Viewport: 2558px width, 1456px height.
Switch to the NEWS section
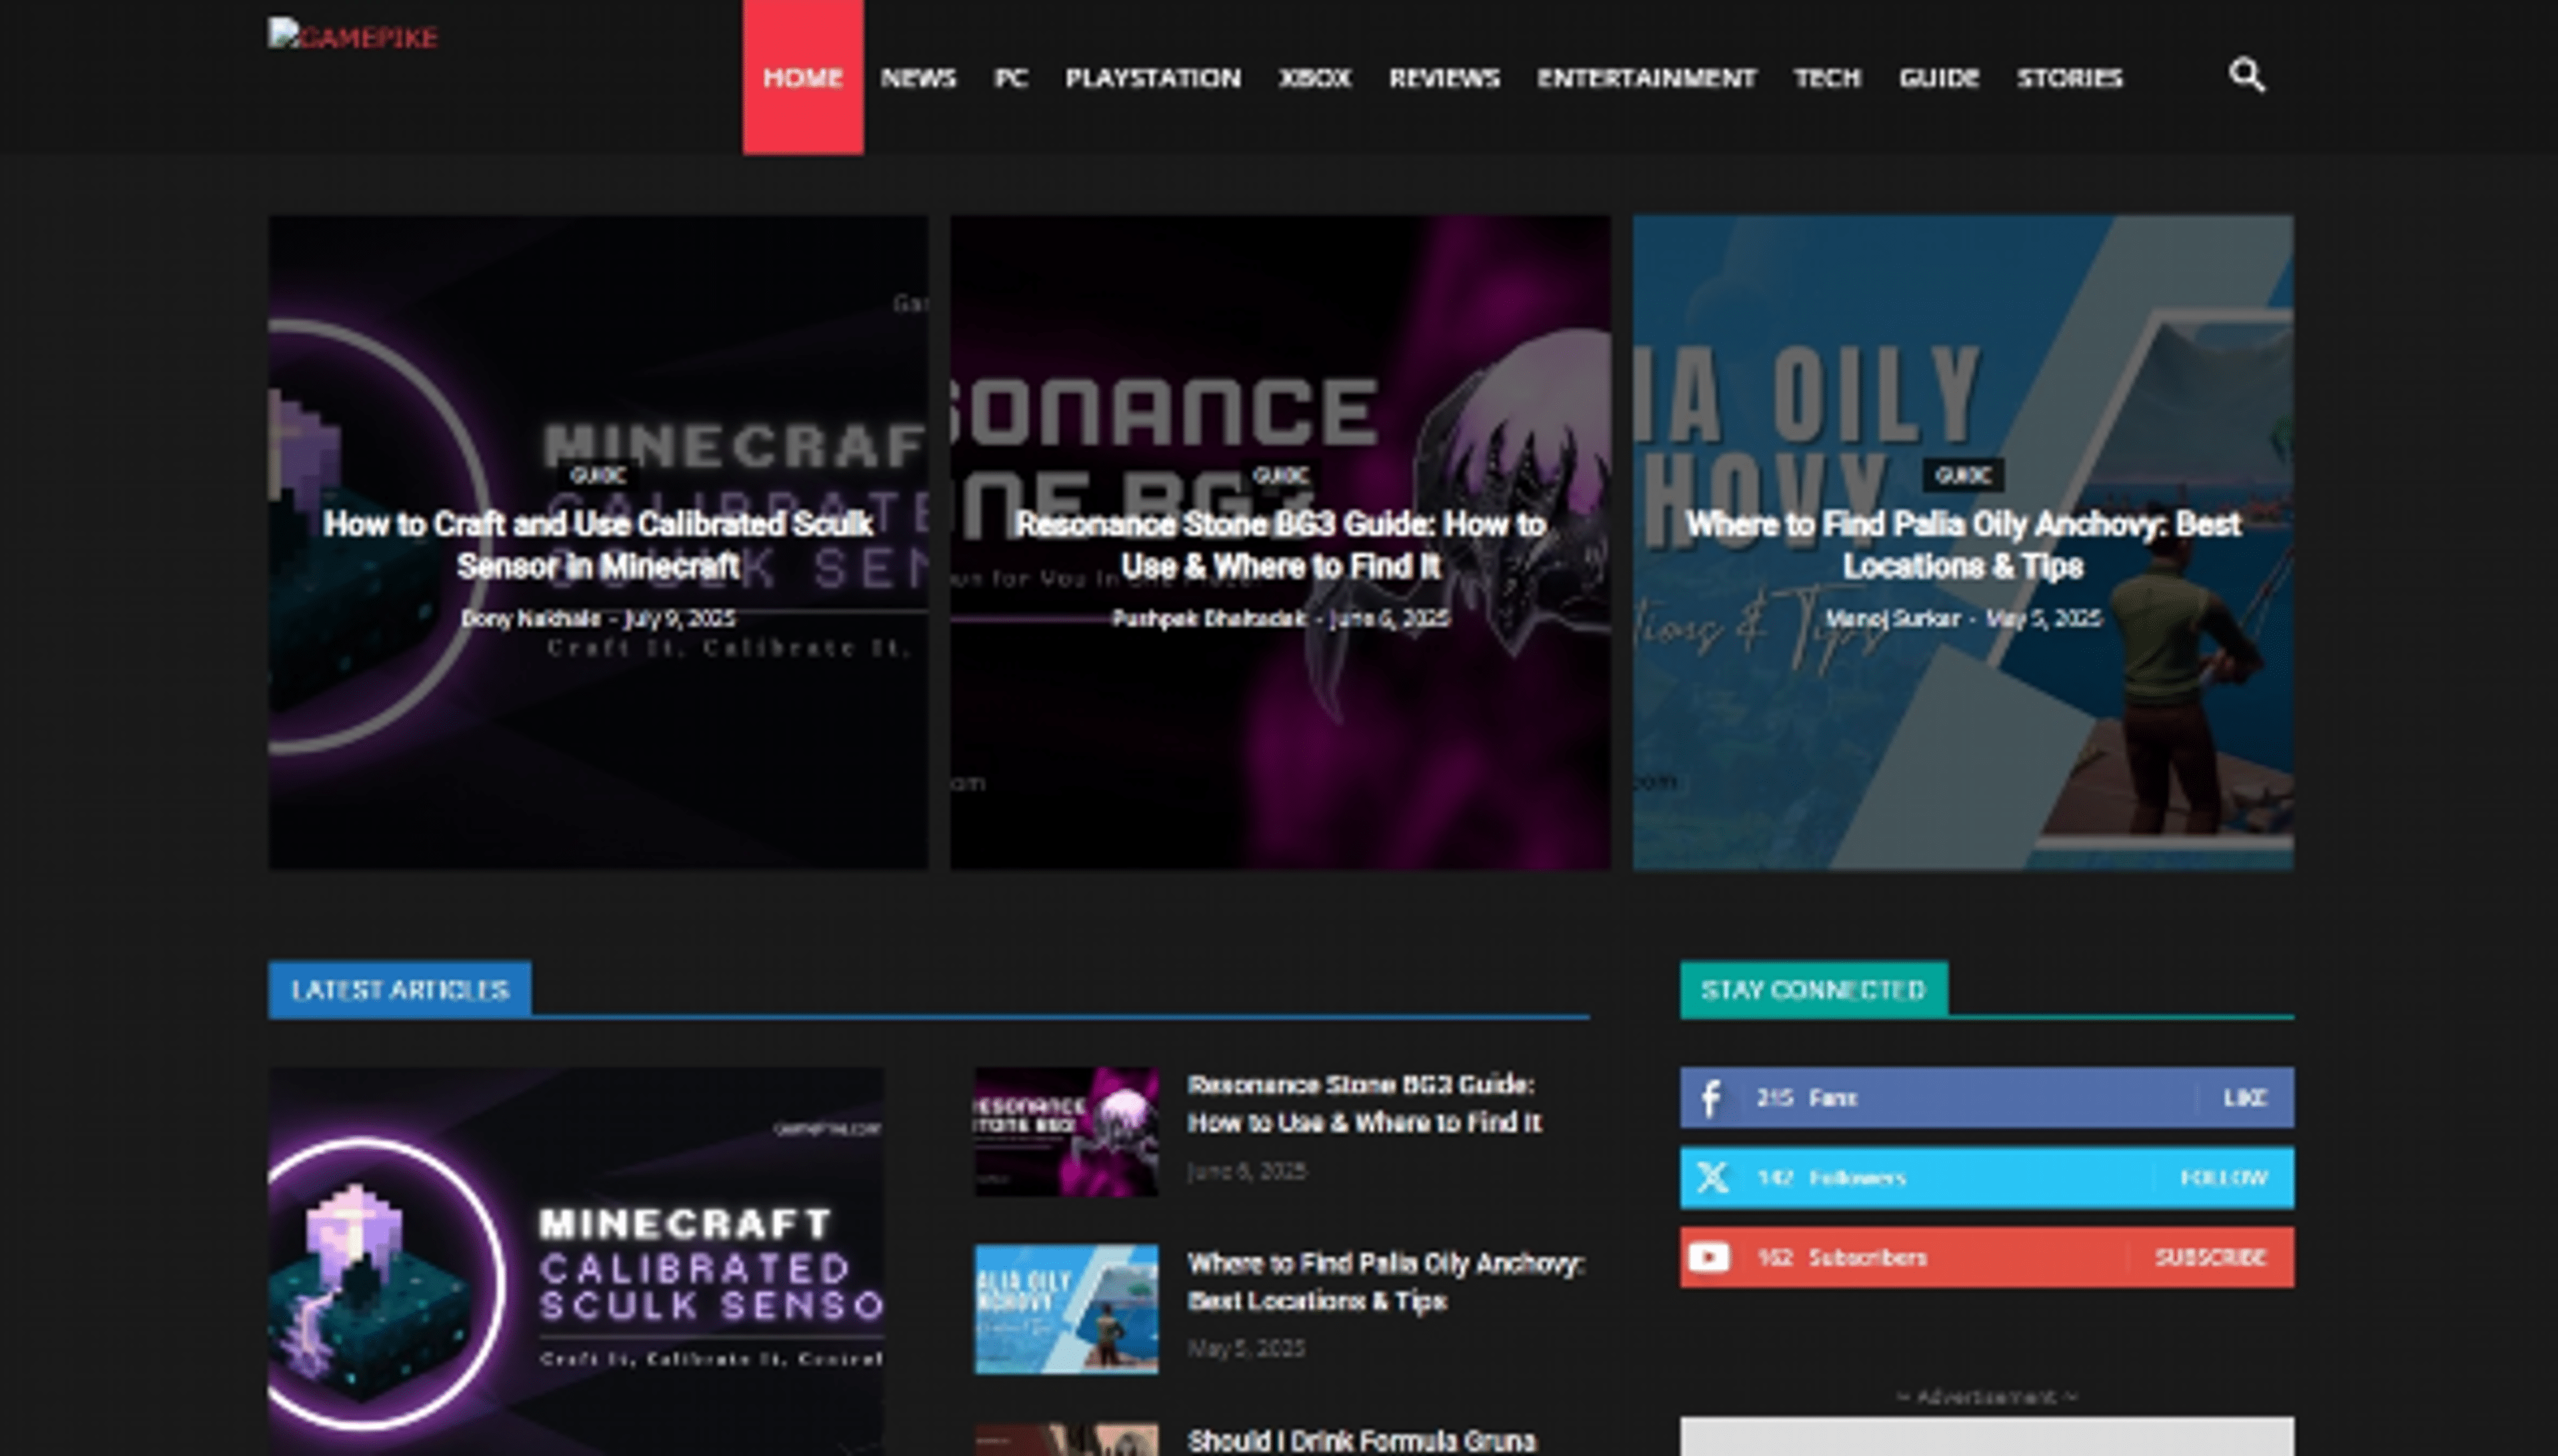(919, 78)
